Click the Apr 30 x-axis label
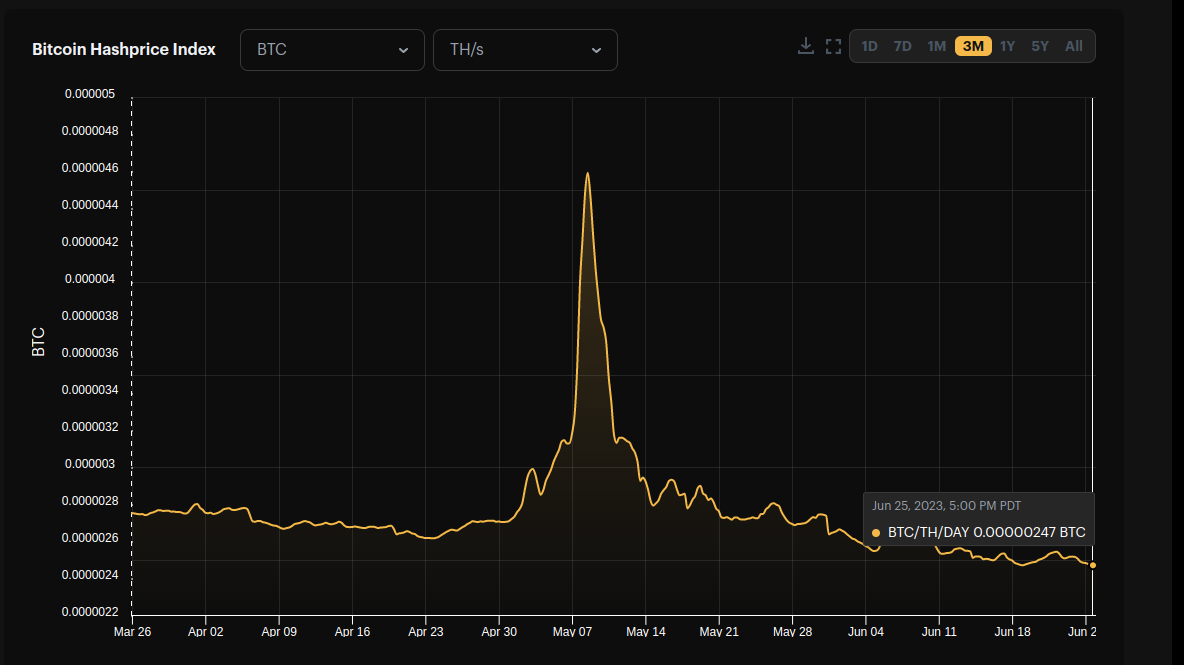The image size is (1184, 665). 499,632
